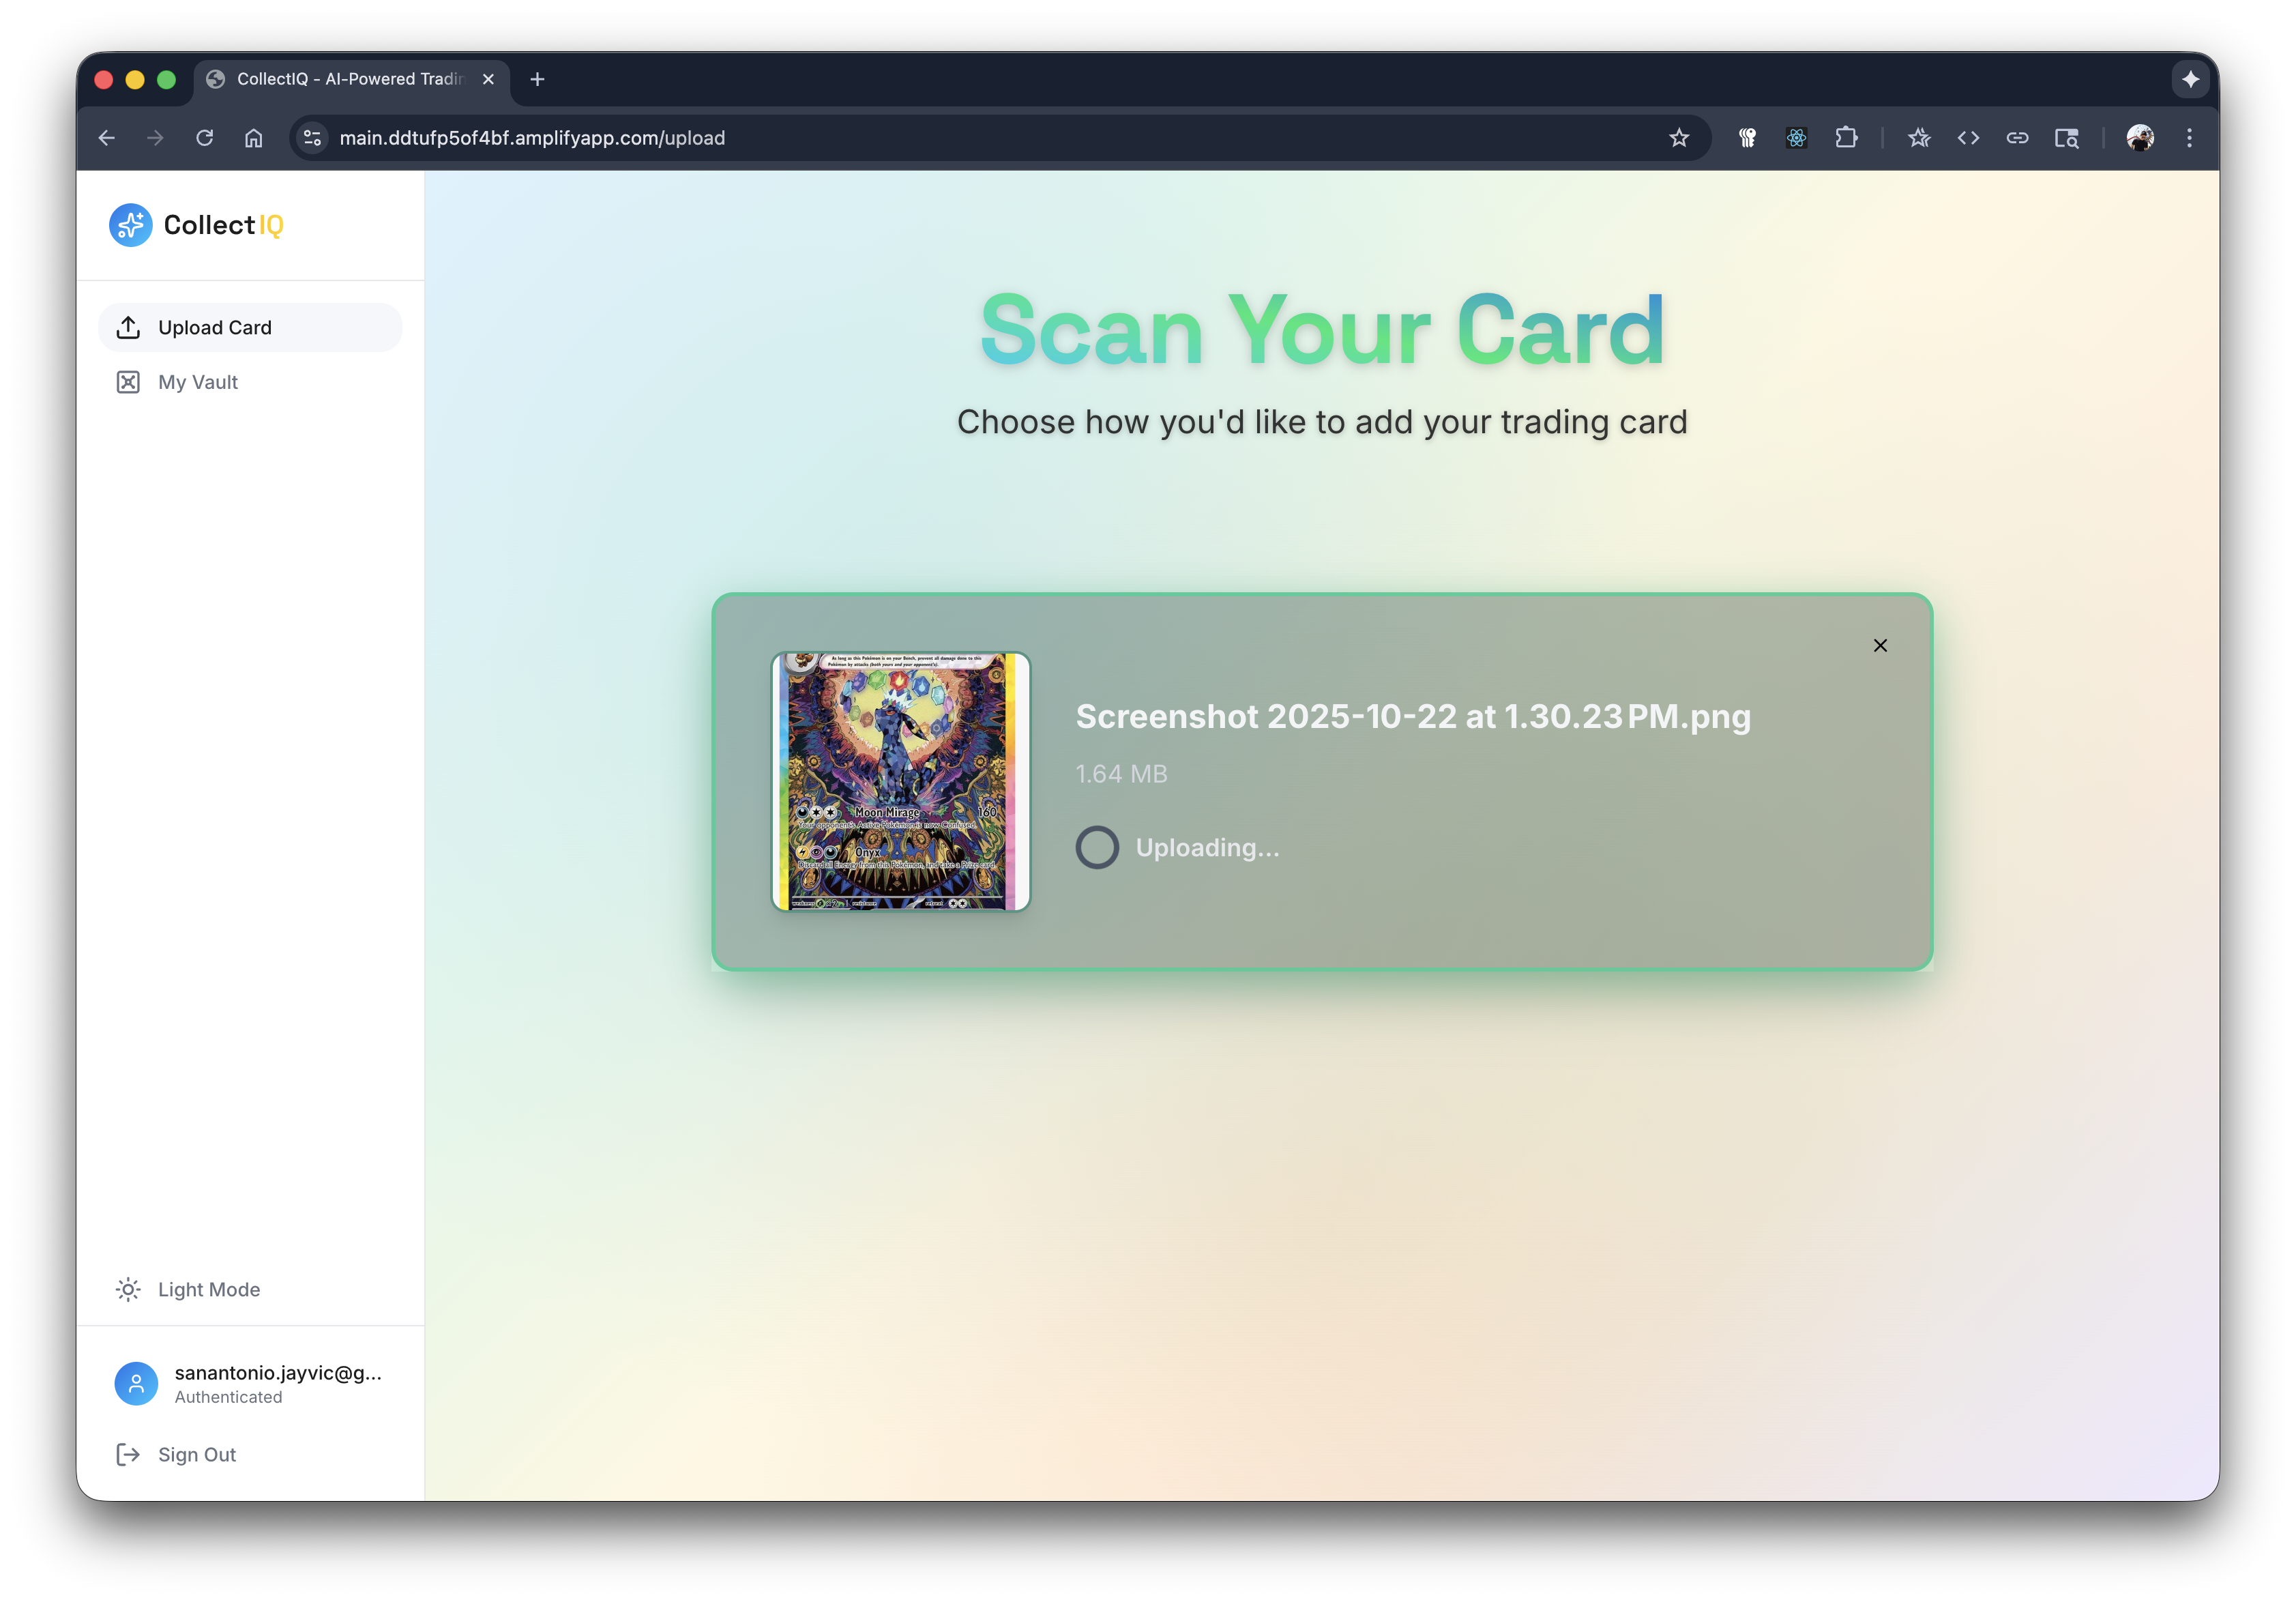Image resolution: width=2296 pixels, height=1602 pixels.
Task: Open My Vault from the sidebar
Action: point(198,382)
